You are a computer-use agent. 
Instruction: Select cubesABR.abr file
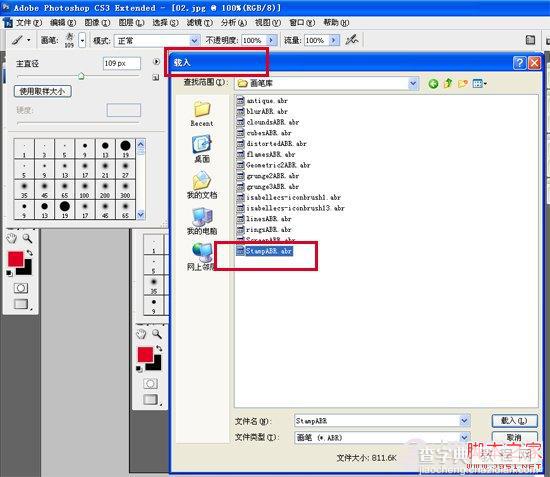point(264,133)
